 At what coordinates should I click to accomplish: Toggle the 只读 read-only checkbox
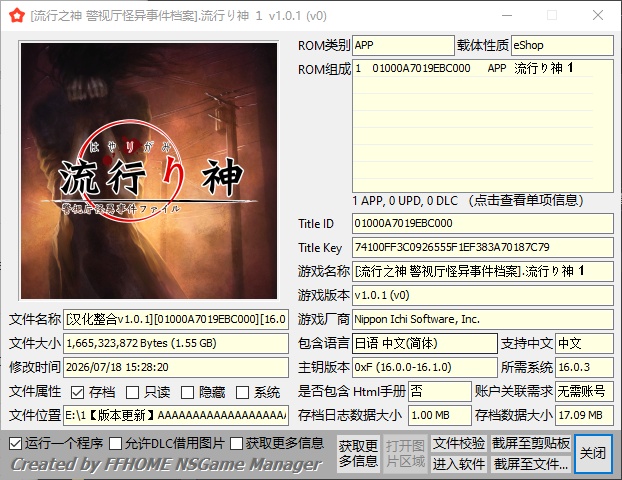coord(132,392)
